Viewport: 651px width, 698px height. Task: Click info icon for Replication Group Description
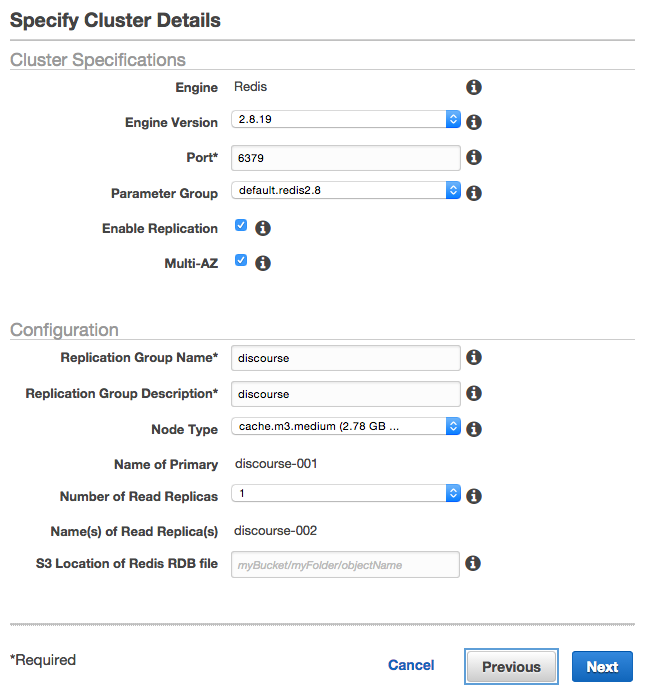point(473,393)
